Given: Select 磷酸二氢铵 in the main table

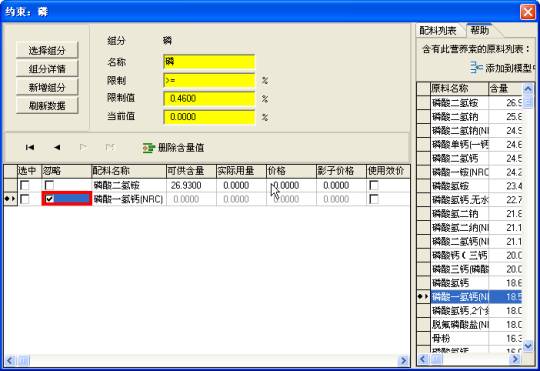Looking at the screenshot, I should pos(129,185).
